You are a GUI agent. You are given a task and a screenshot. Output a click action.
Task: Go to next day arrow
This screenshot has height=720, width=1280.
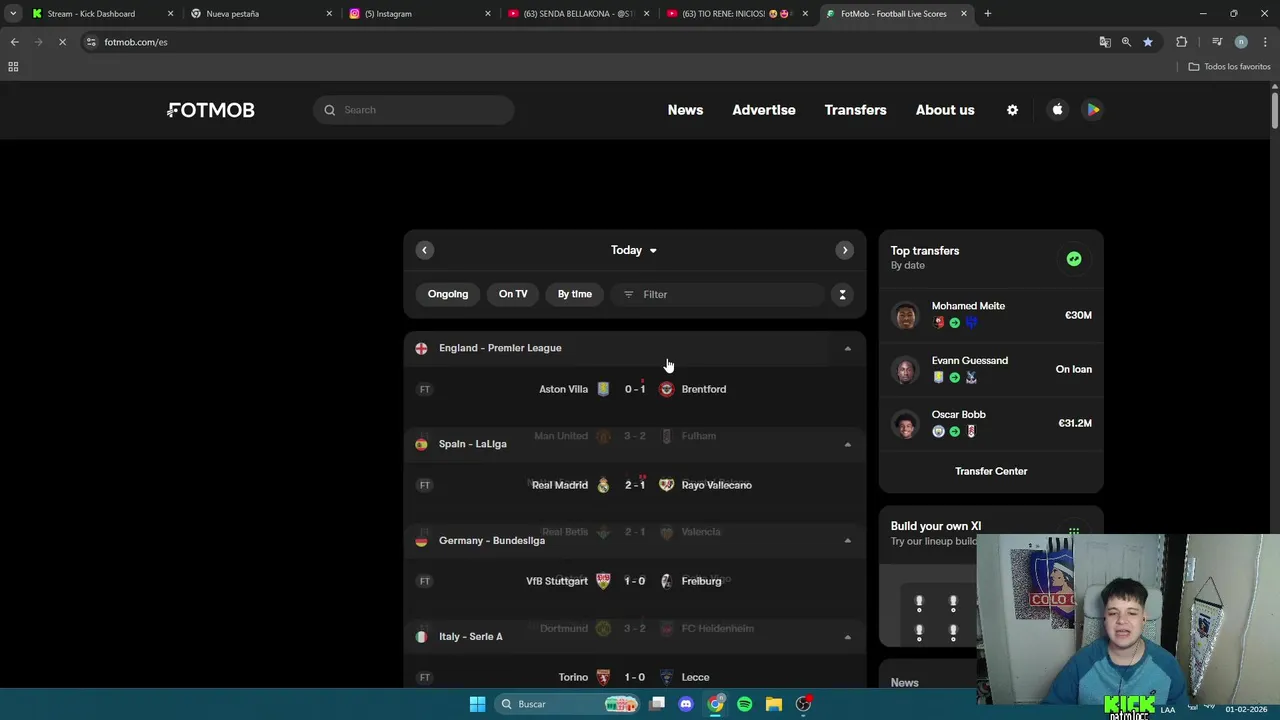(x=845, y=250)
